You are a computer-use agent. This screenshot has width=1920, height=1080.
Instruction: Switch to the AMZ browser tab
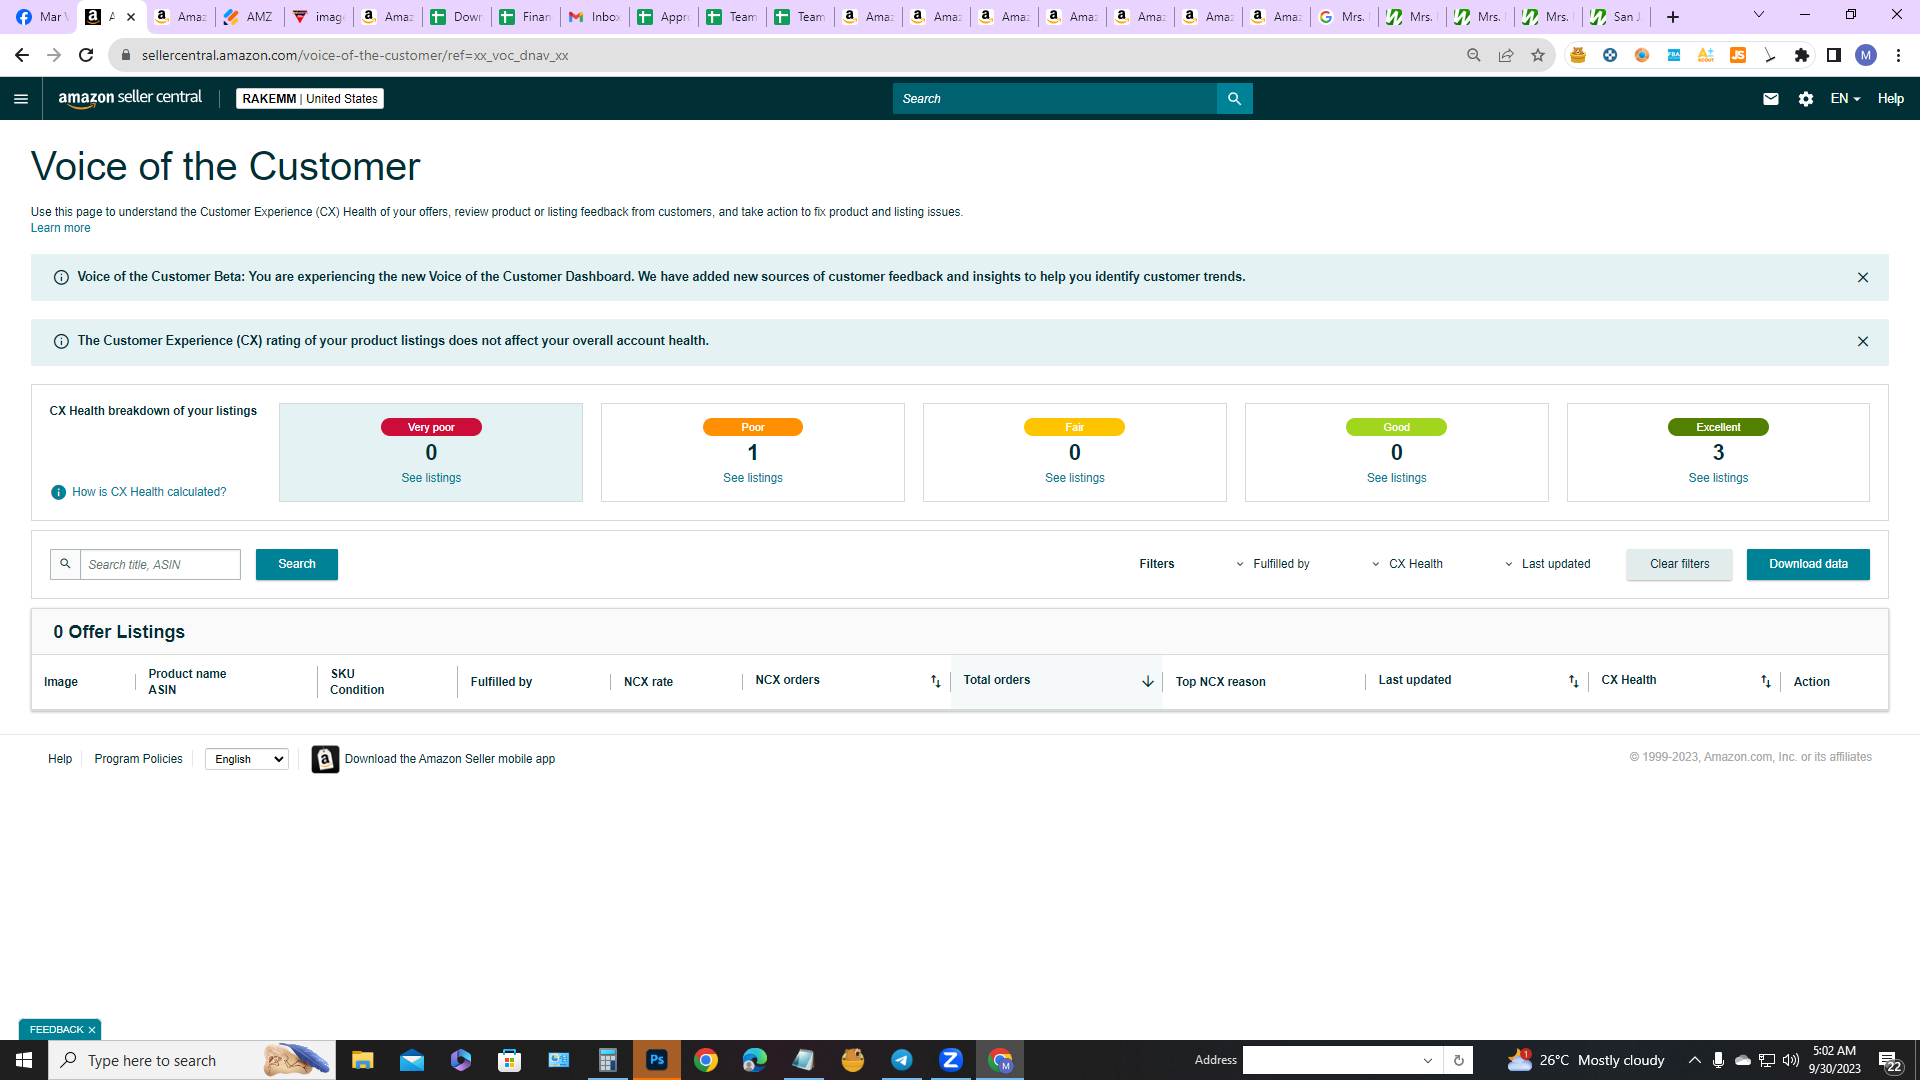coord(249,17)
